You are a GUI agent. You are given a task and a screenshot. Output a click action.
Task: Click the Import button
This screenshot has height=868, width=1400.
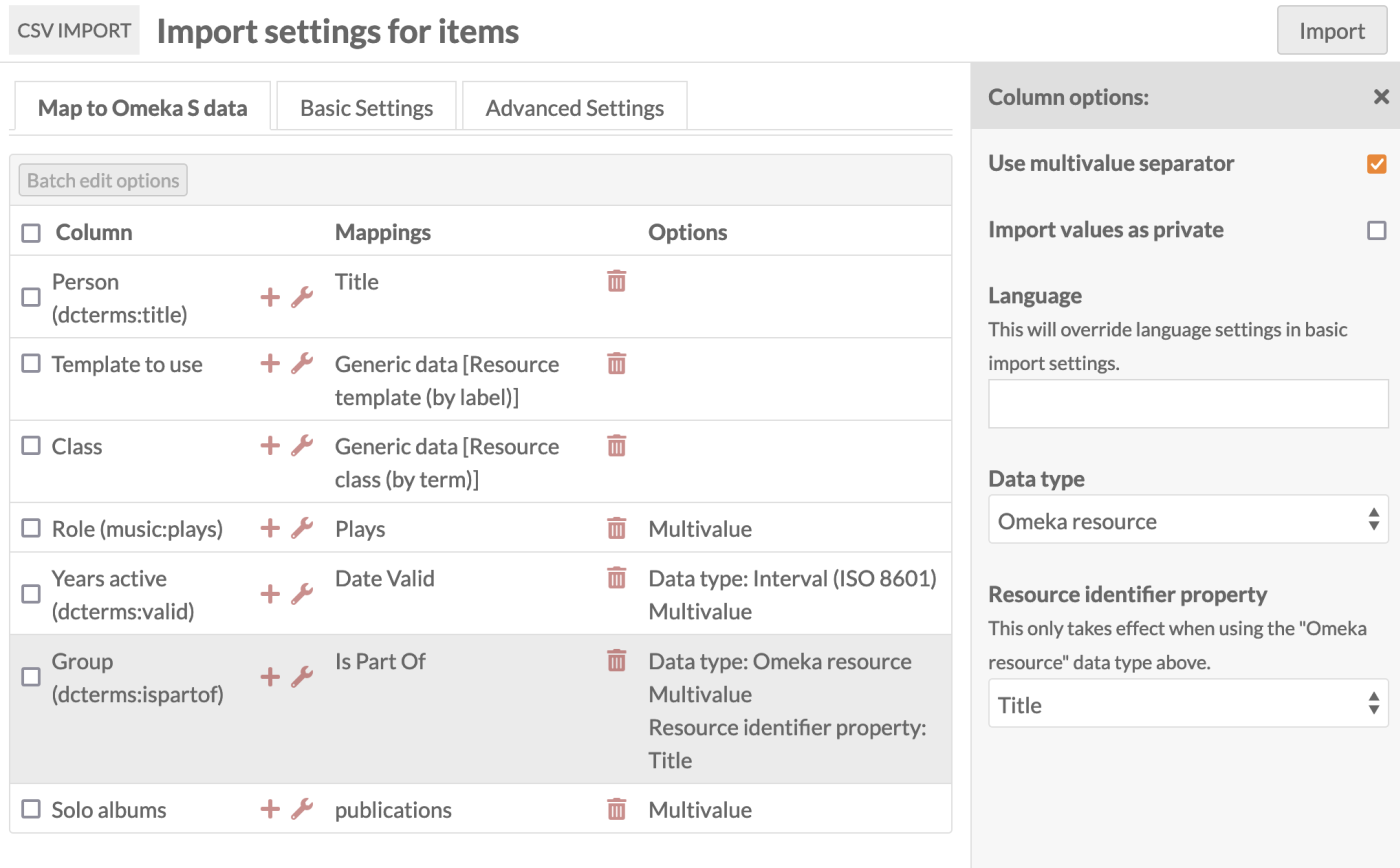click(1332, 31)
